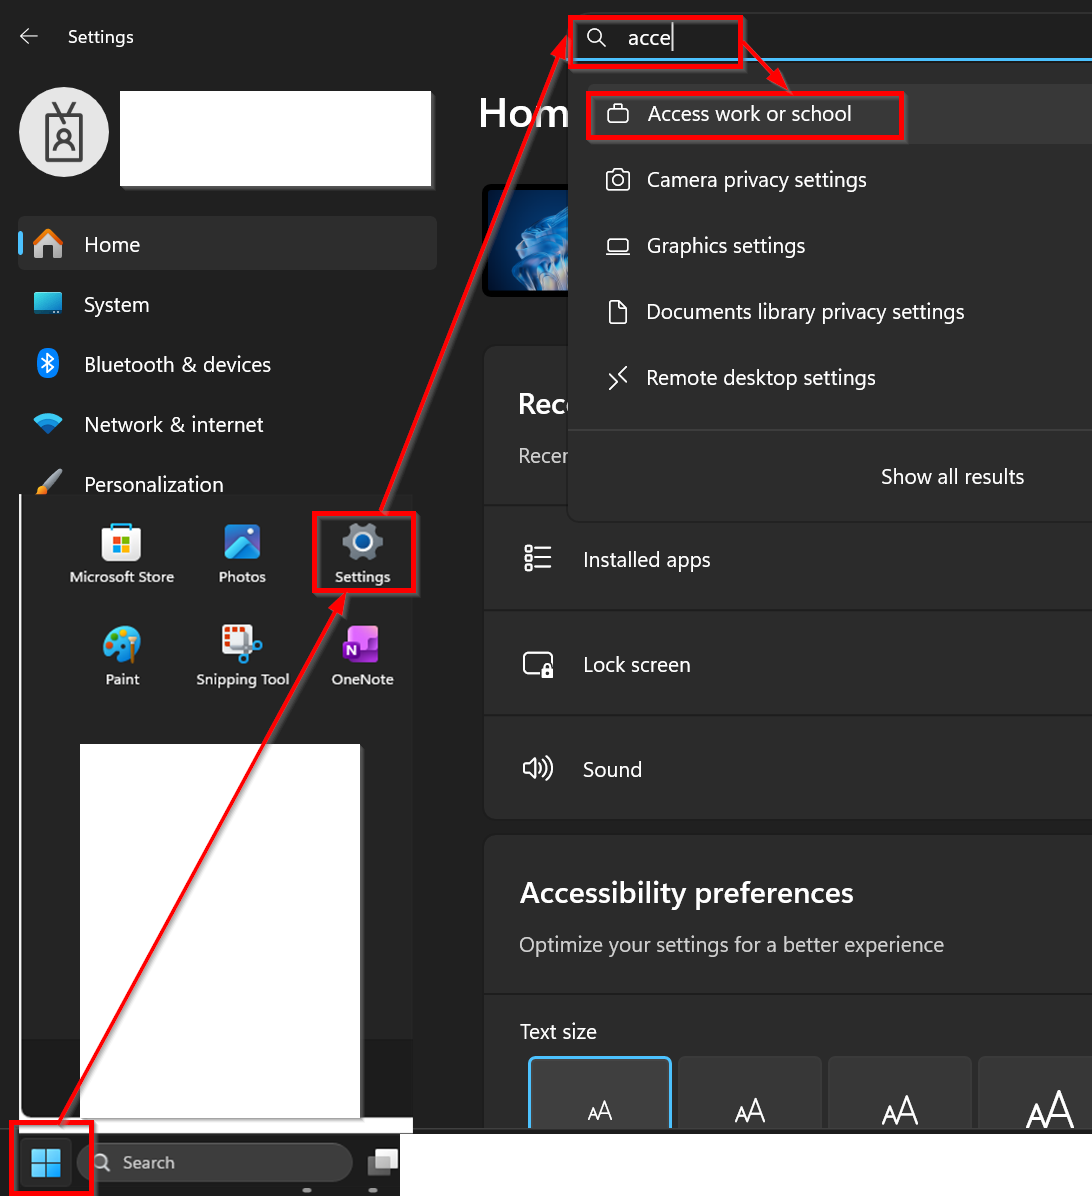
Task: Click Show all results in search suggestions
Action: click(952, 477)
